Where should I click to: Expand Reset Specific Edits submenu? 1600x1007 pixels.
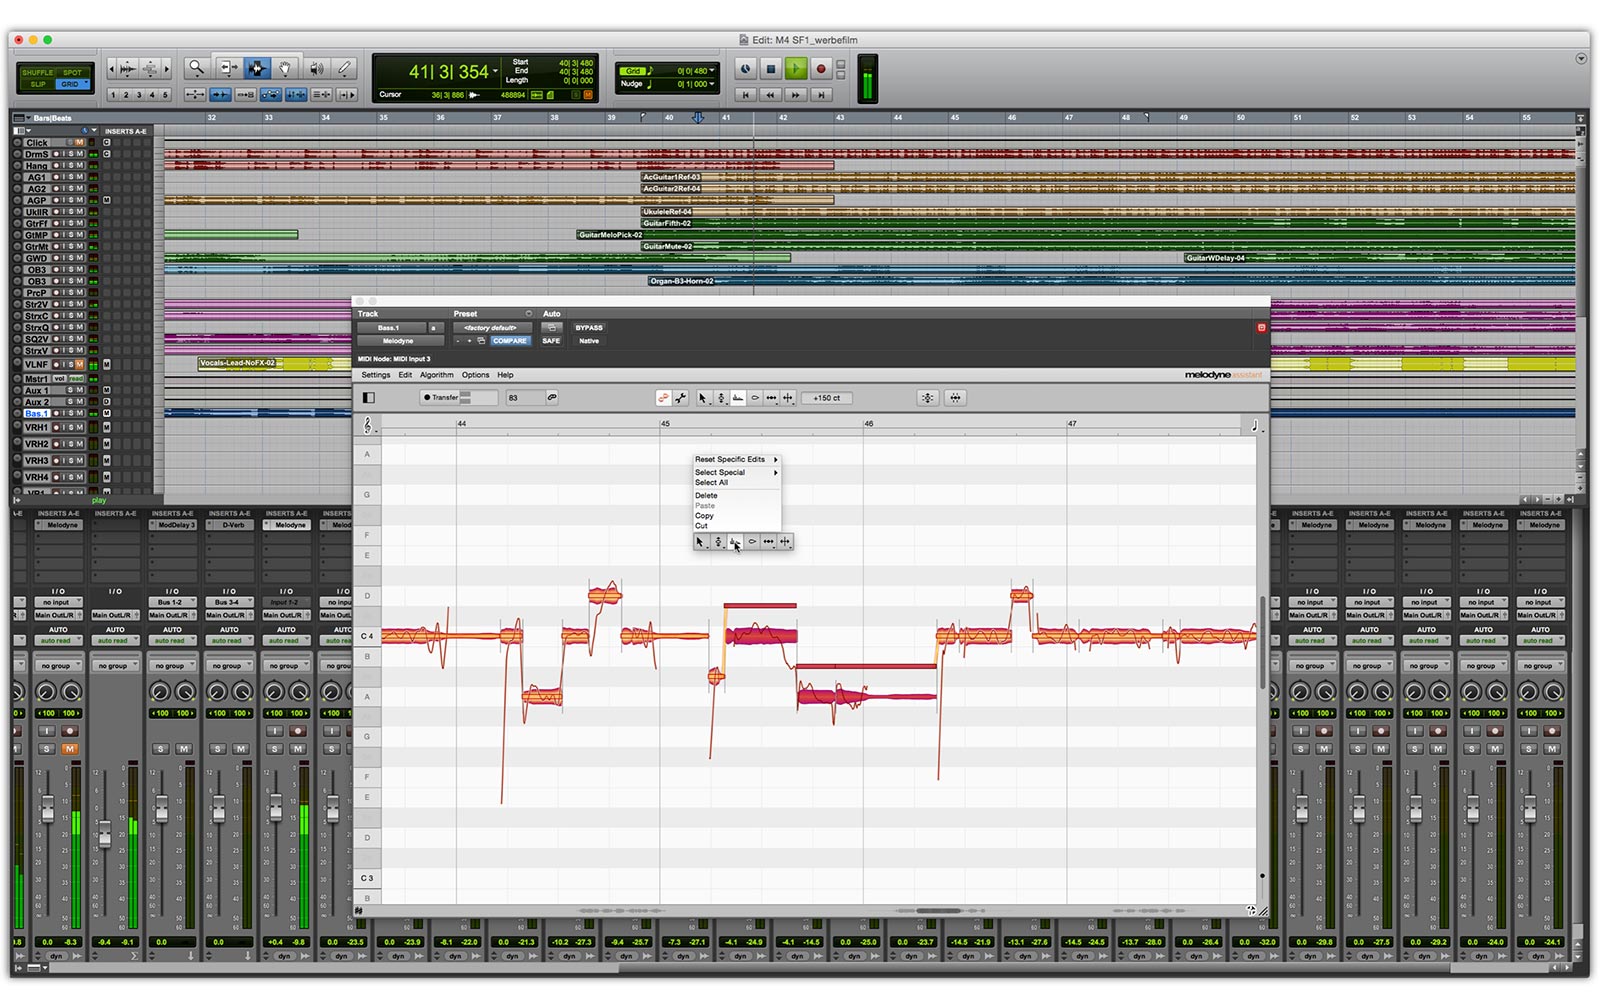736,460
